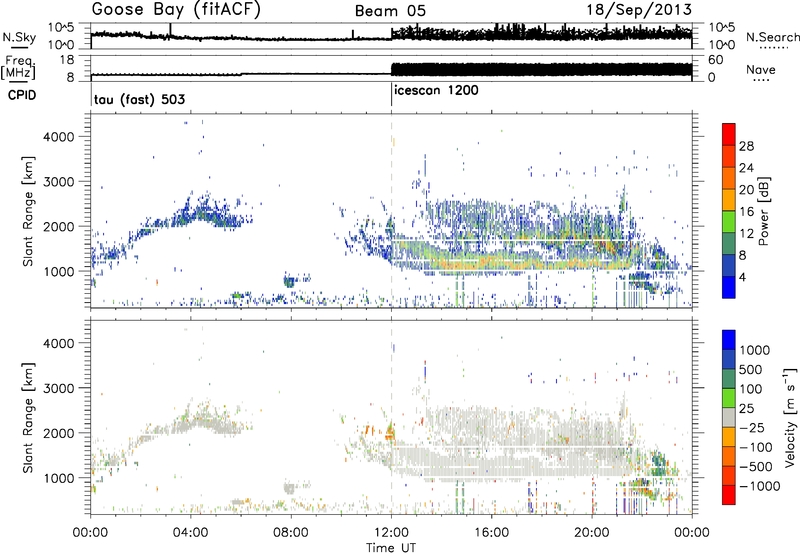Click the velocity colorbar value '1000'
The width and height of the screenshot is (800, 554).
(x=754, y=350)
